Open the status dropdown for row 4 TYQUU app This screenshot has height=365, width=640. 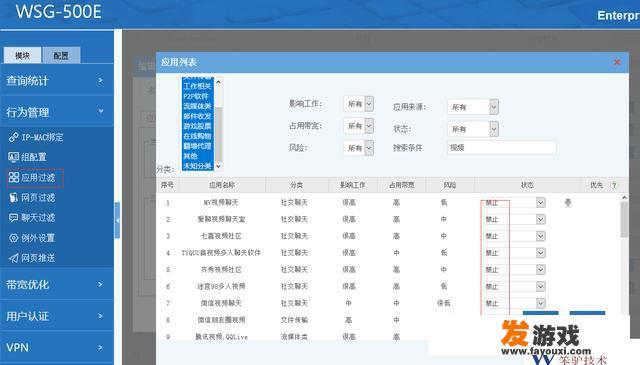coord(540,253)
